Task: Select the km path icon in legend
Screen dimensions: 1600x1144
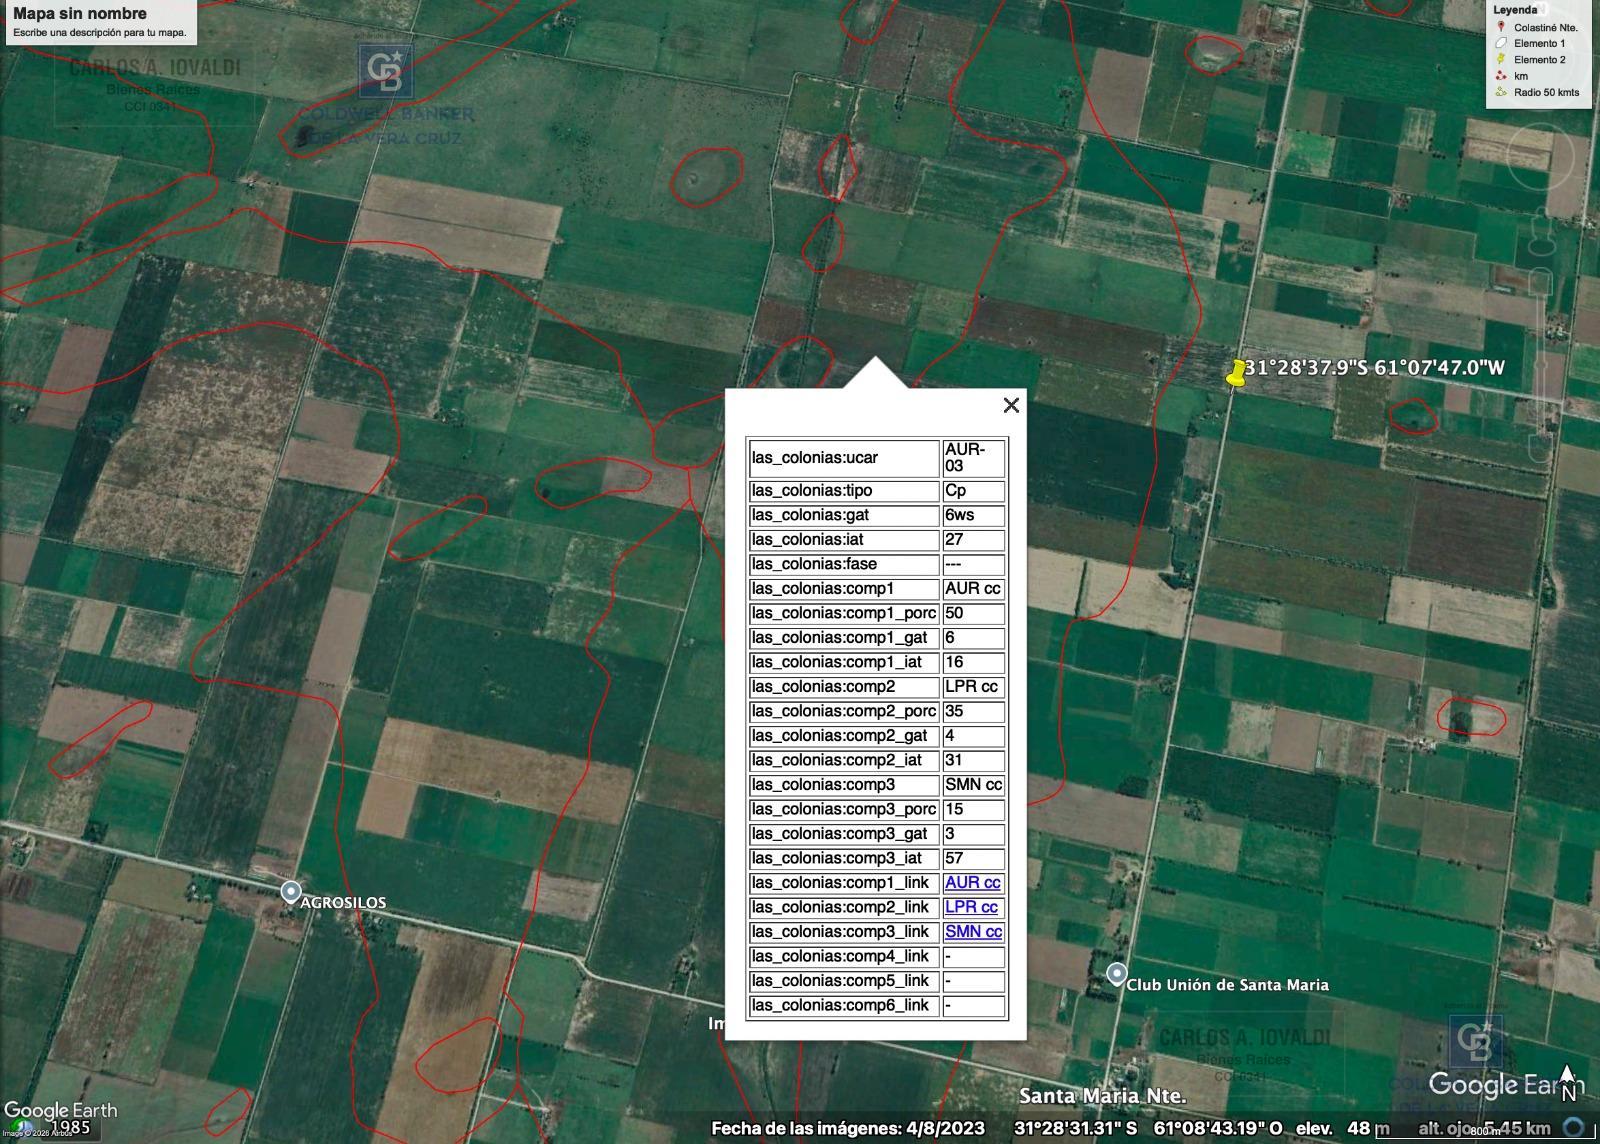Action: coord(1501,76)
